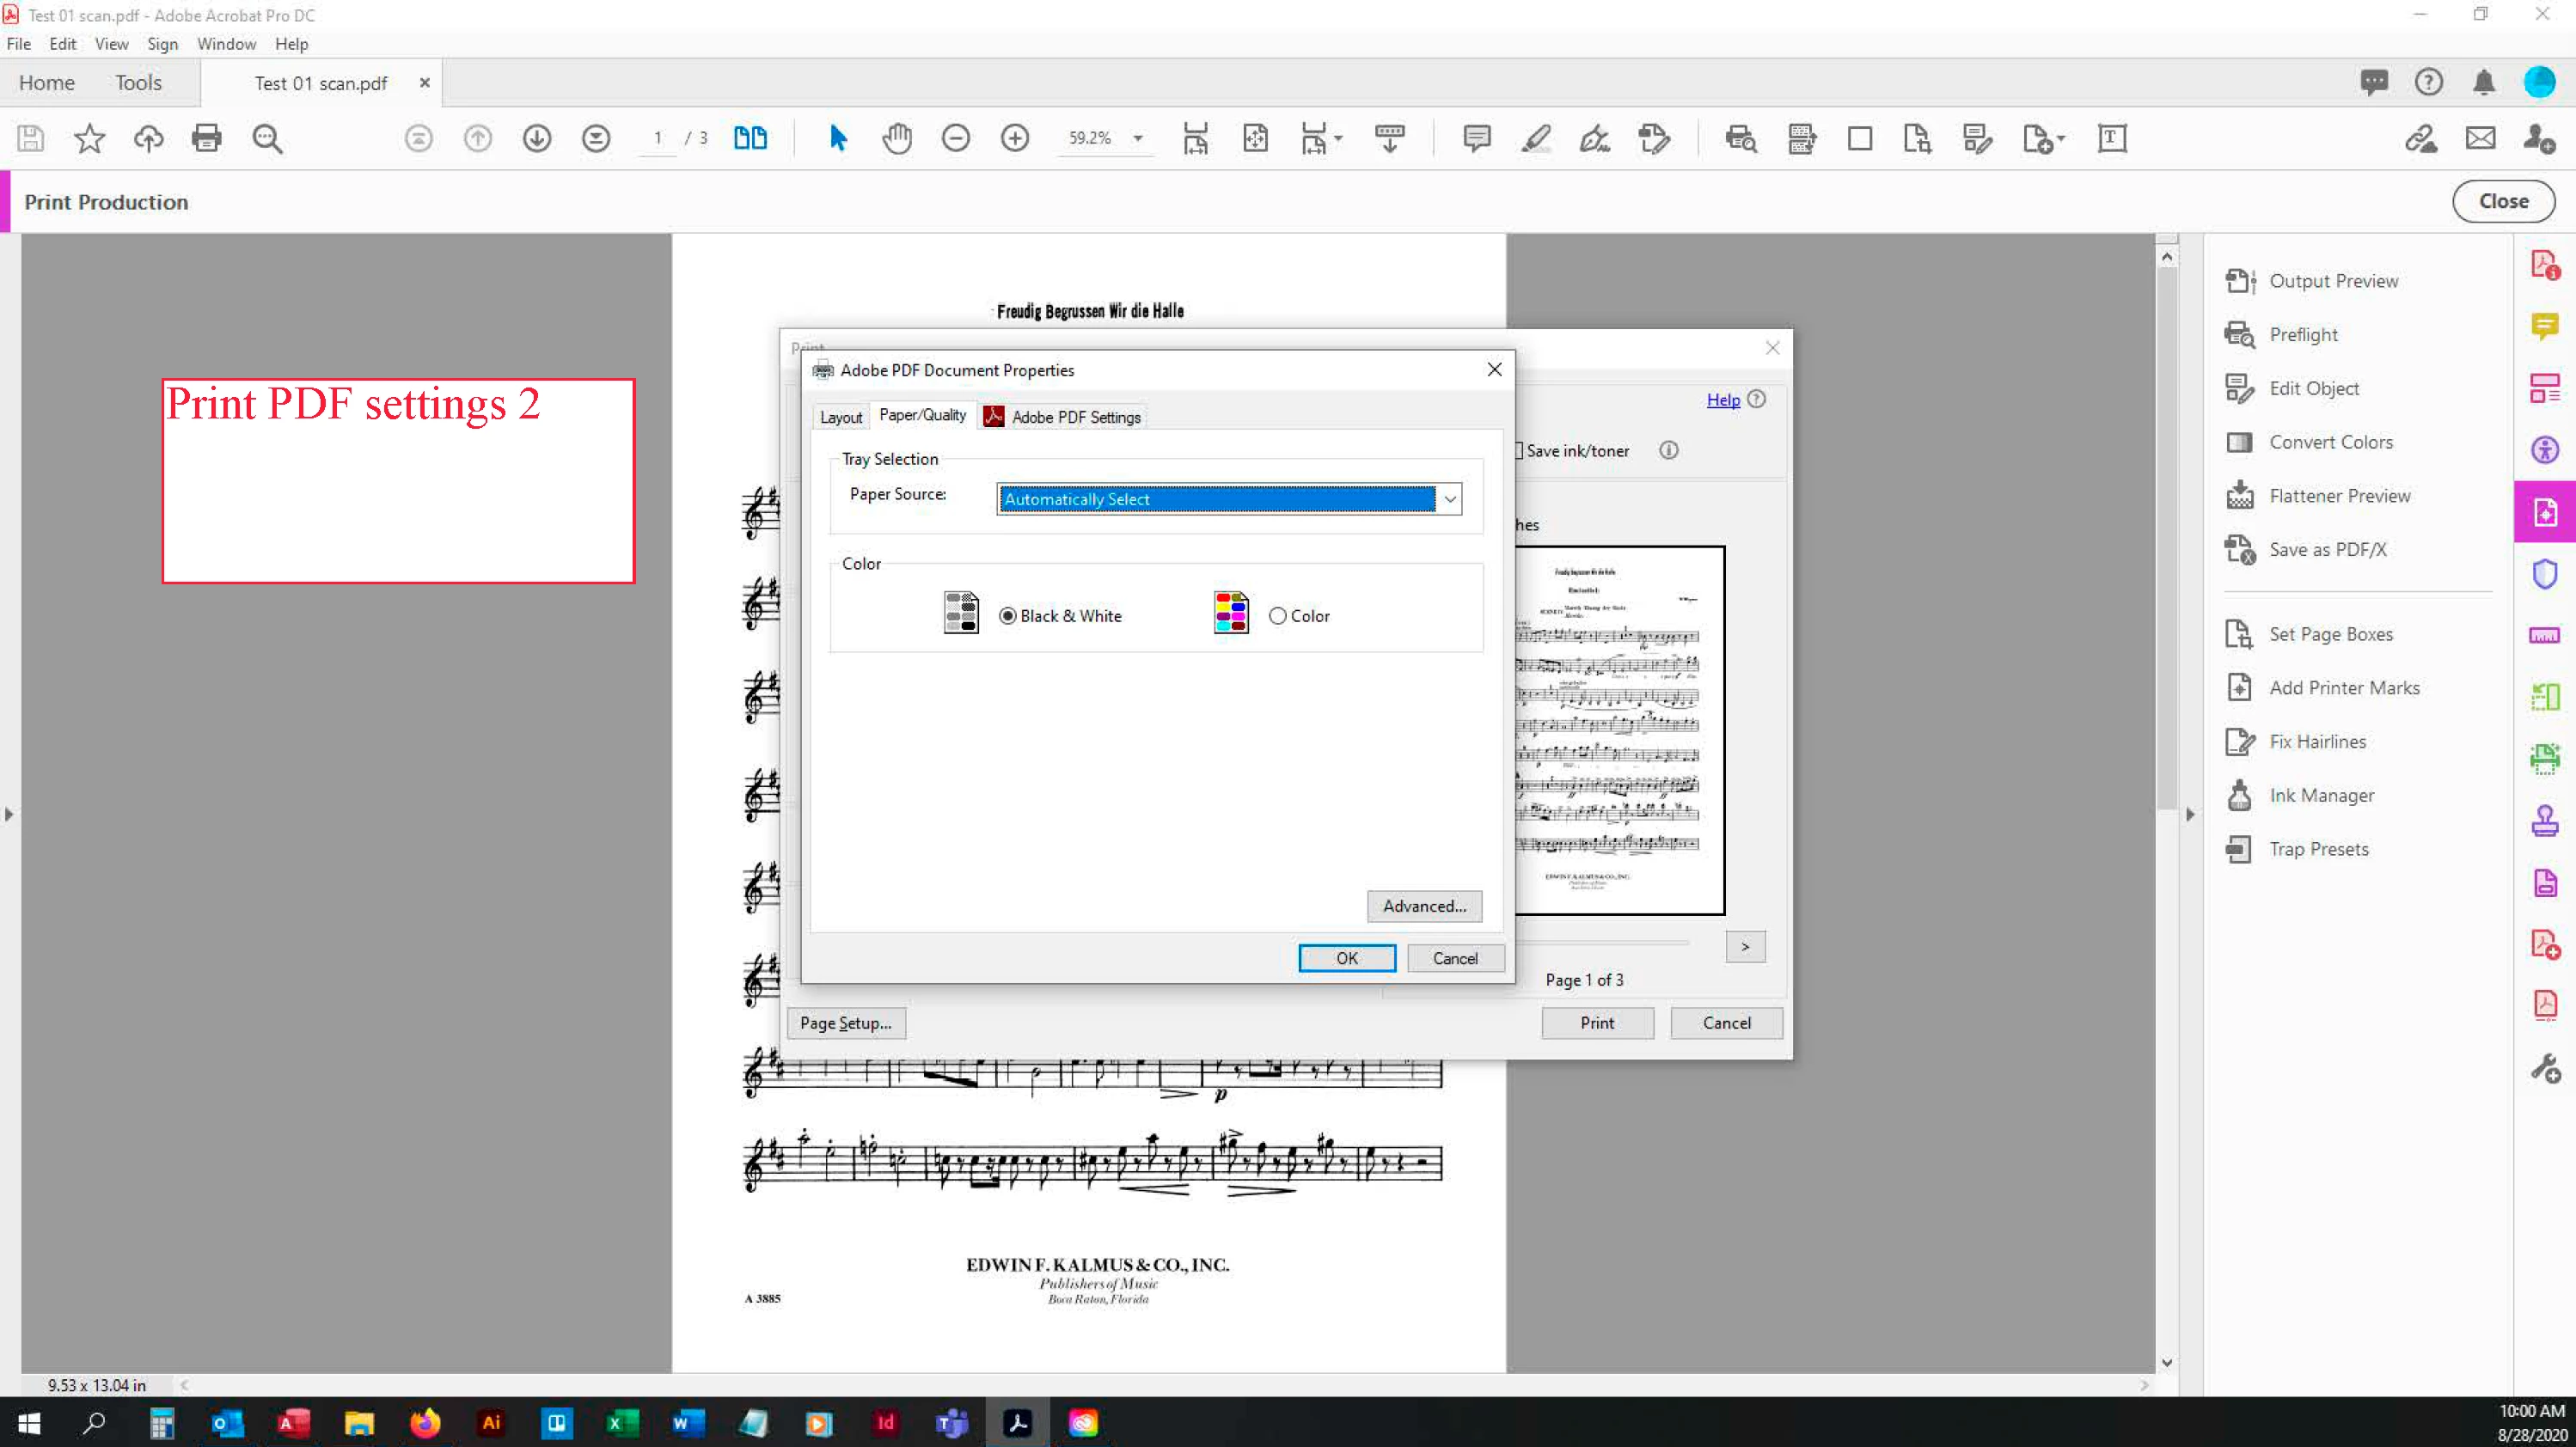Select the Black & White radio button
The width and height of the screenshot is (2576, 1447).
1008,616
